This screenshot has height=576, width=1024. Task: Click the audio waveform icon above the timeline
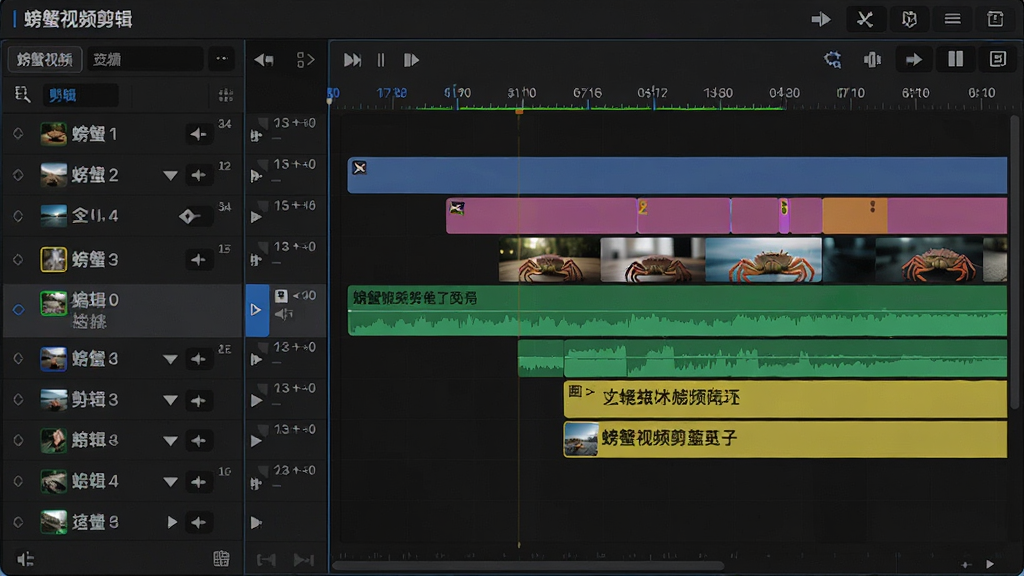(x=872, y=59)
